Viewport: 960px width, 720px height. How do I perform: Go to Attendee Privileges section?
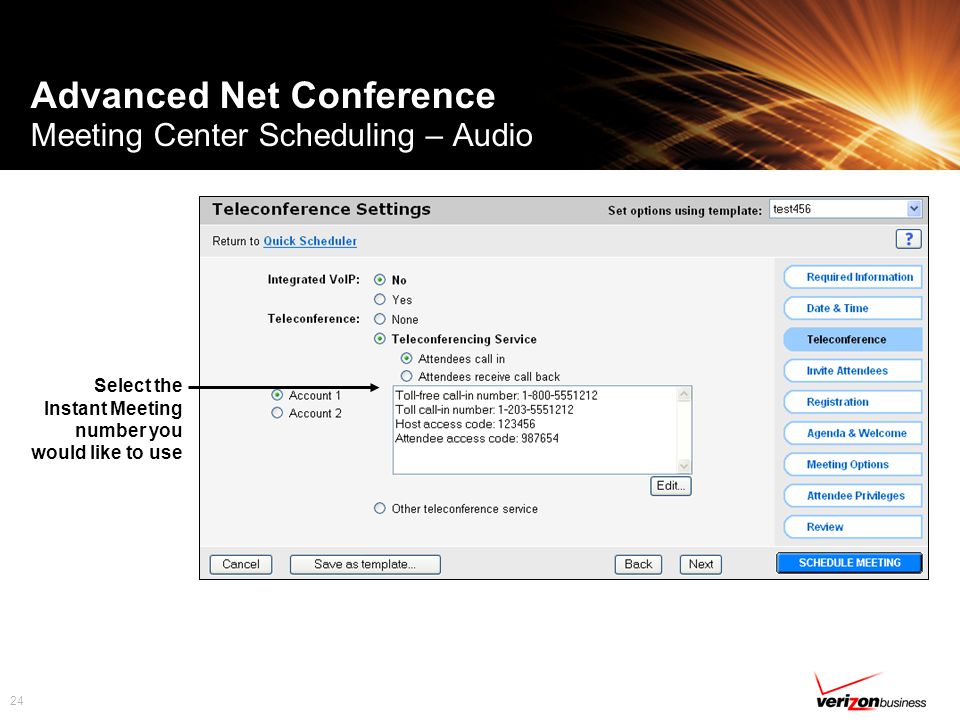(853, 495)
